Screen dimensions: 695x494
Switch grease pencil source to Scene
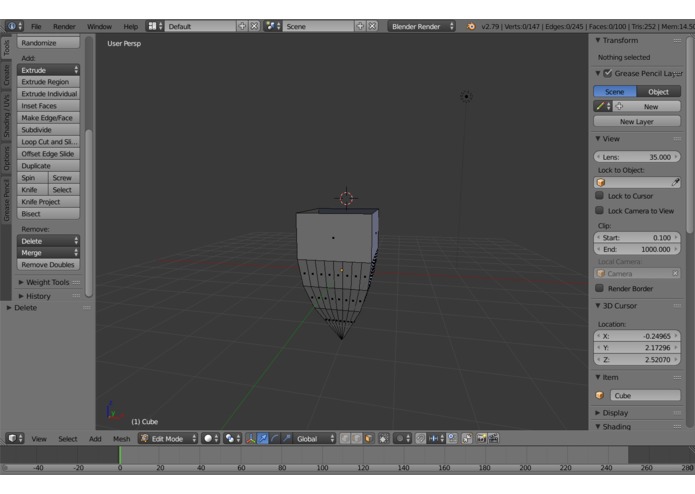tap(615, 91)
